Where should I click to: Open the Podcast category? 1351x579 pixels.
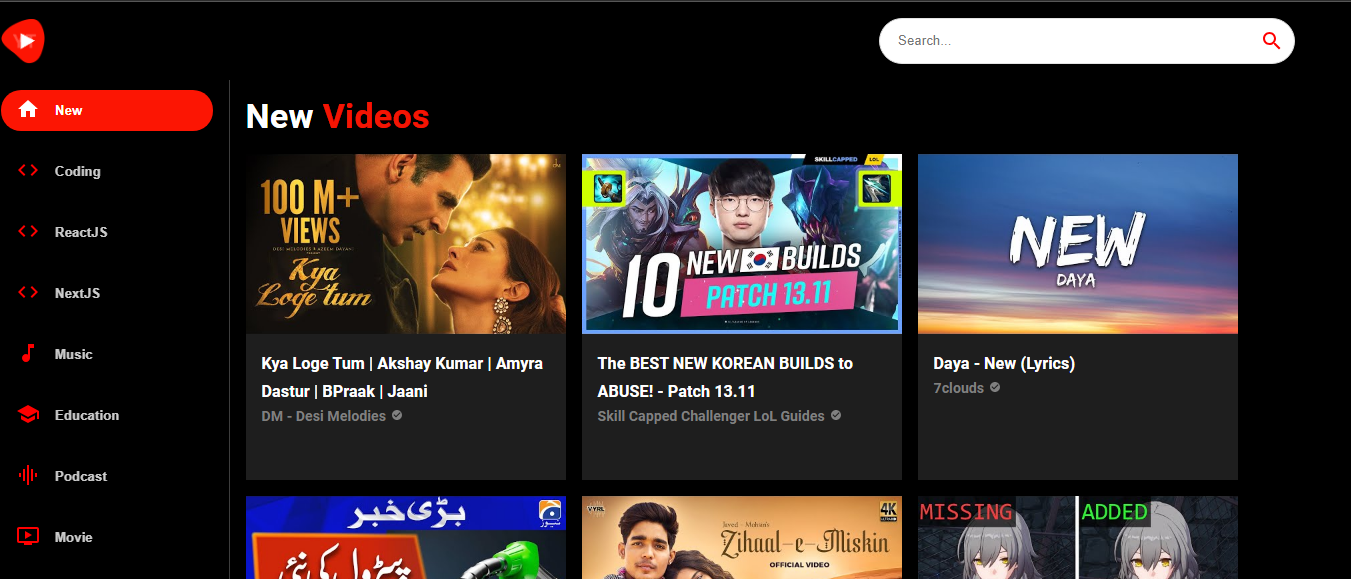(107, 476)
